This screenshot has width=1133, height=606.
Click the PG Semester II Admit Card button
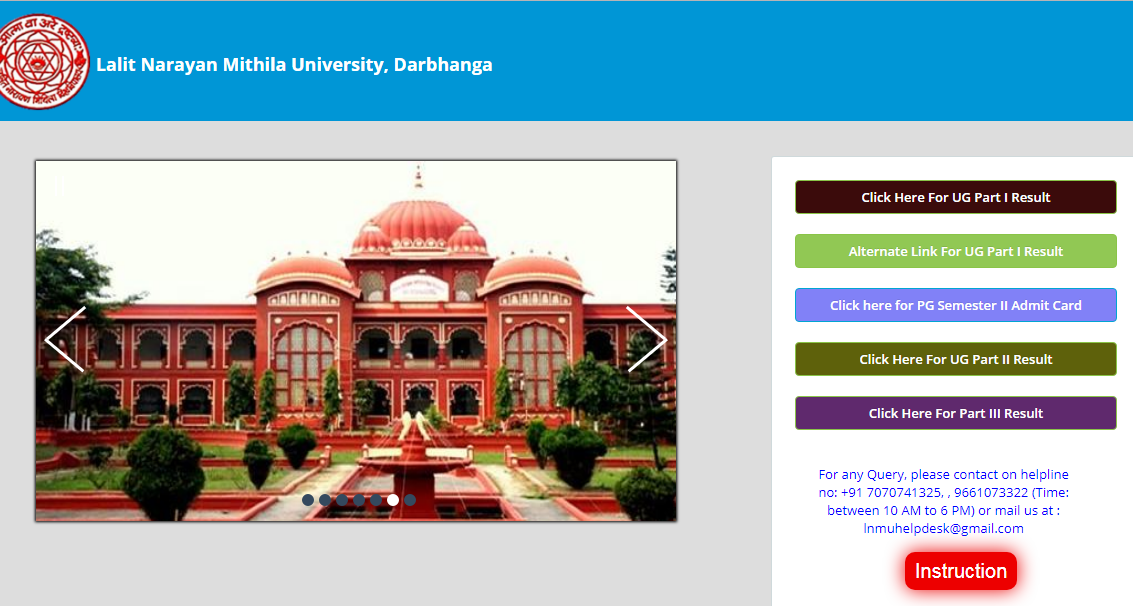[955, 305]
